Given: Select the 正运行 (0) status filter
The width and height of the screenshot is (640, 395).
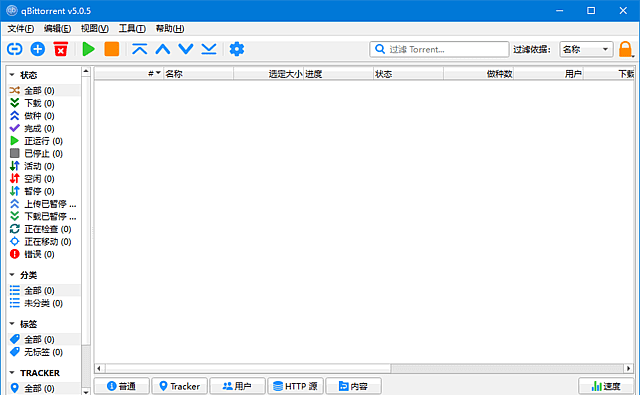Looking at the screenshot, I should click(44, 141).
